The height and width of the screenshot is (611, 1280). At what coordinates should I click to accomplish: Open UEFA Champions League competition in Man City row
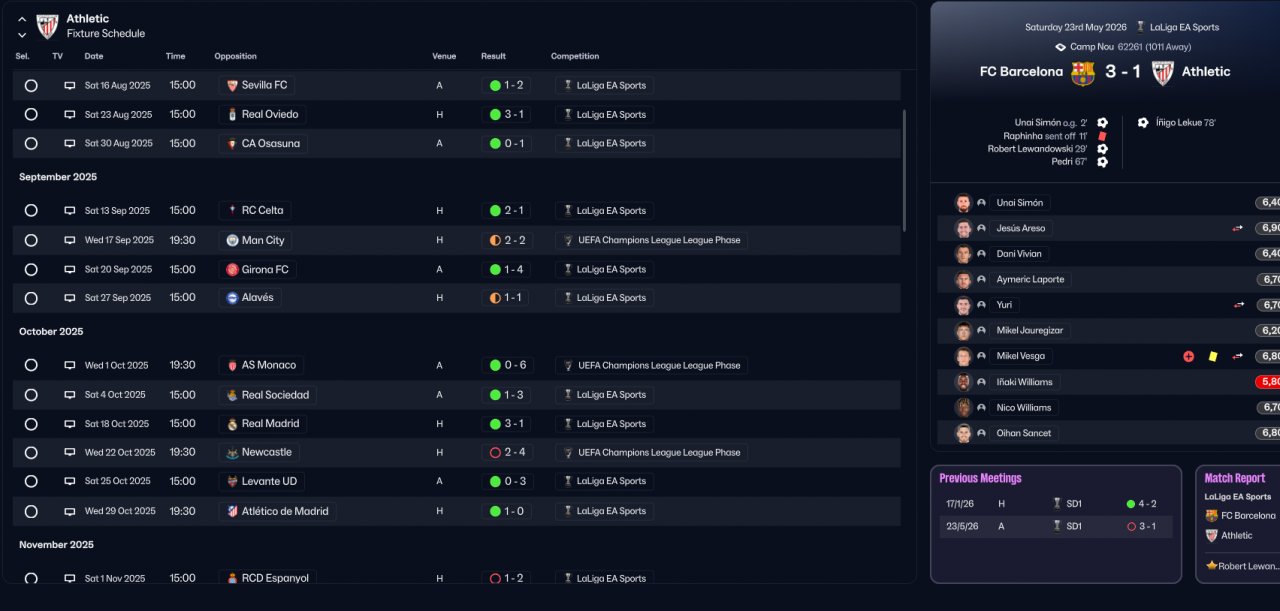pyautogui.click(x=651, y=241)
